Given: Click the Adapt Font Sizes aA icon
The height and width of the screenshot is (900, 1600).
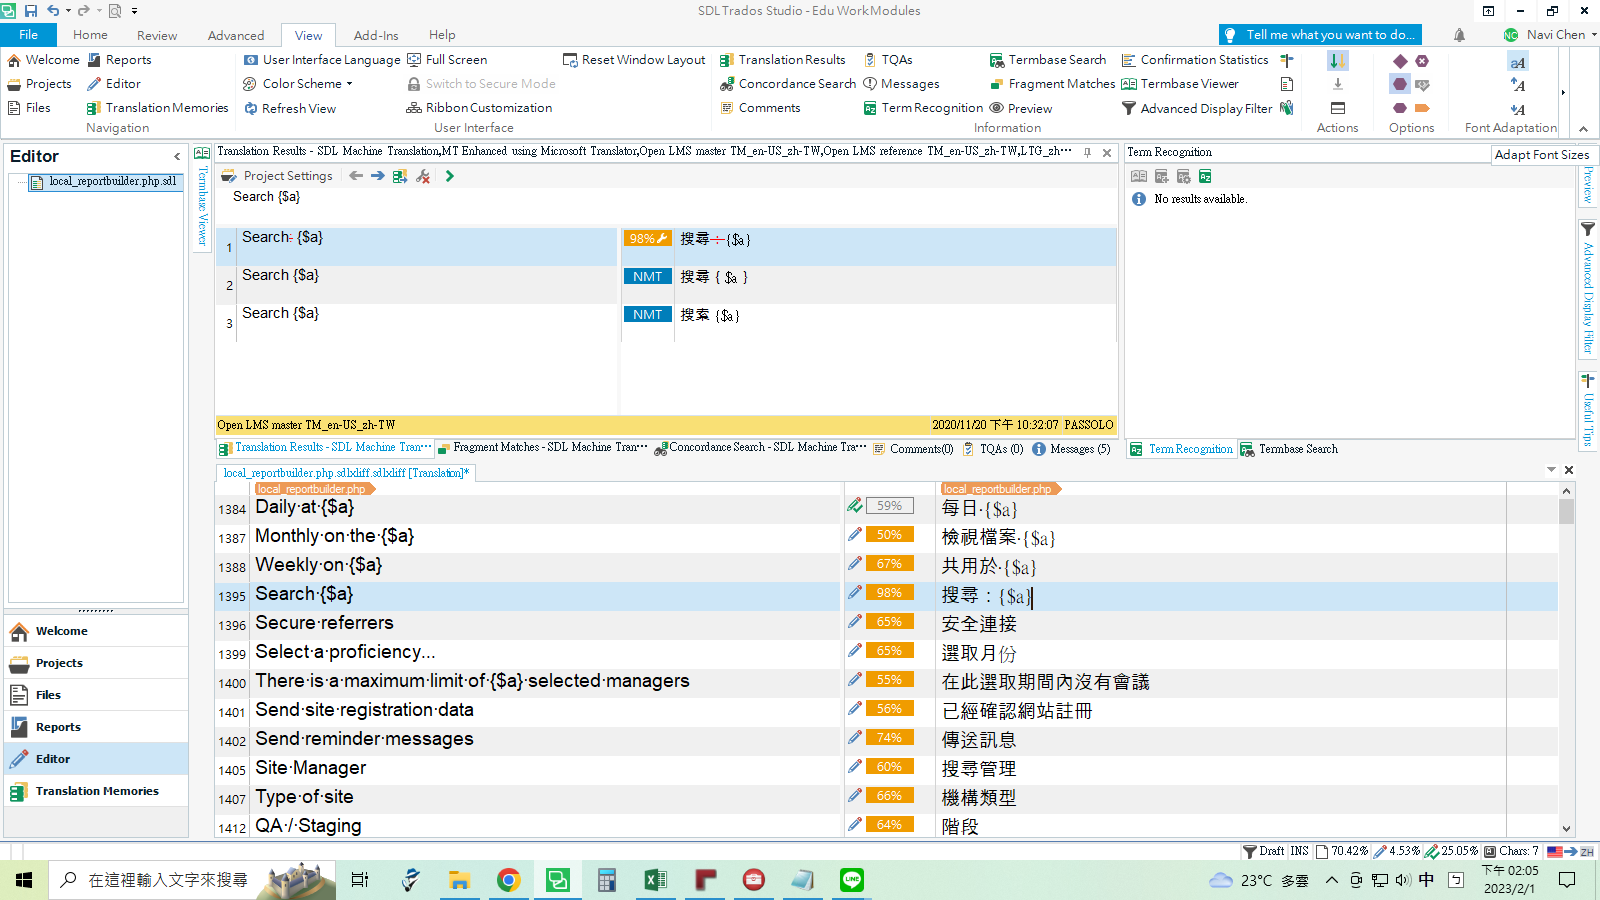Looking at the screenshot, I should [1518, 62].
